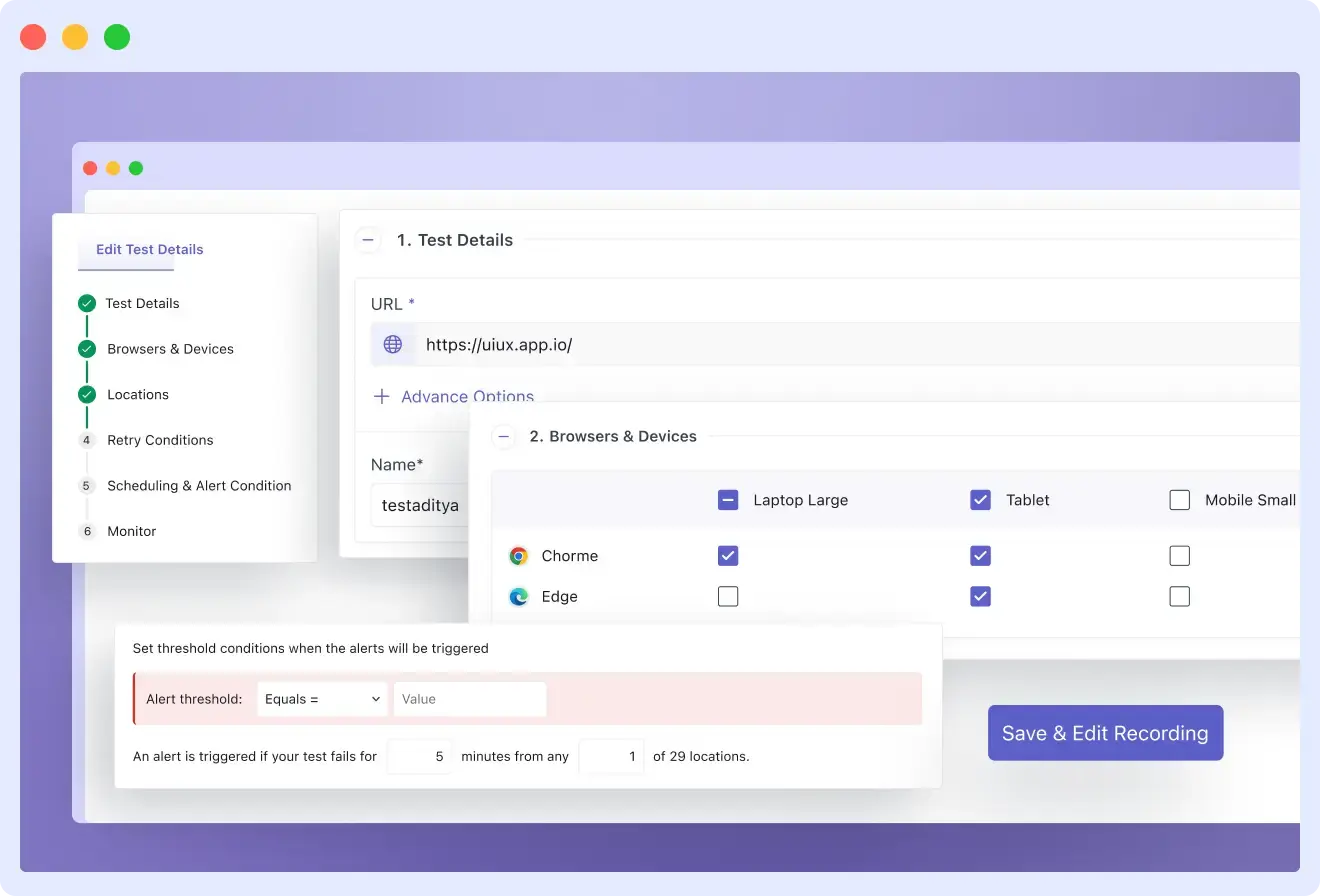
Task: Uncheck the Tablet column checkbox
Action: [981, 500]
